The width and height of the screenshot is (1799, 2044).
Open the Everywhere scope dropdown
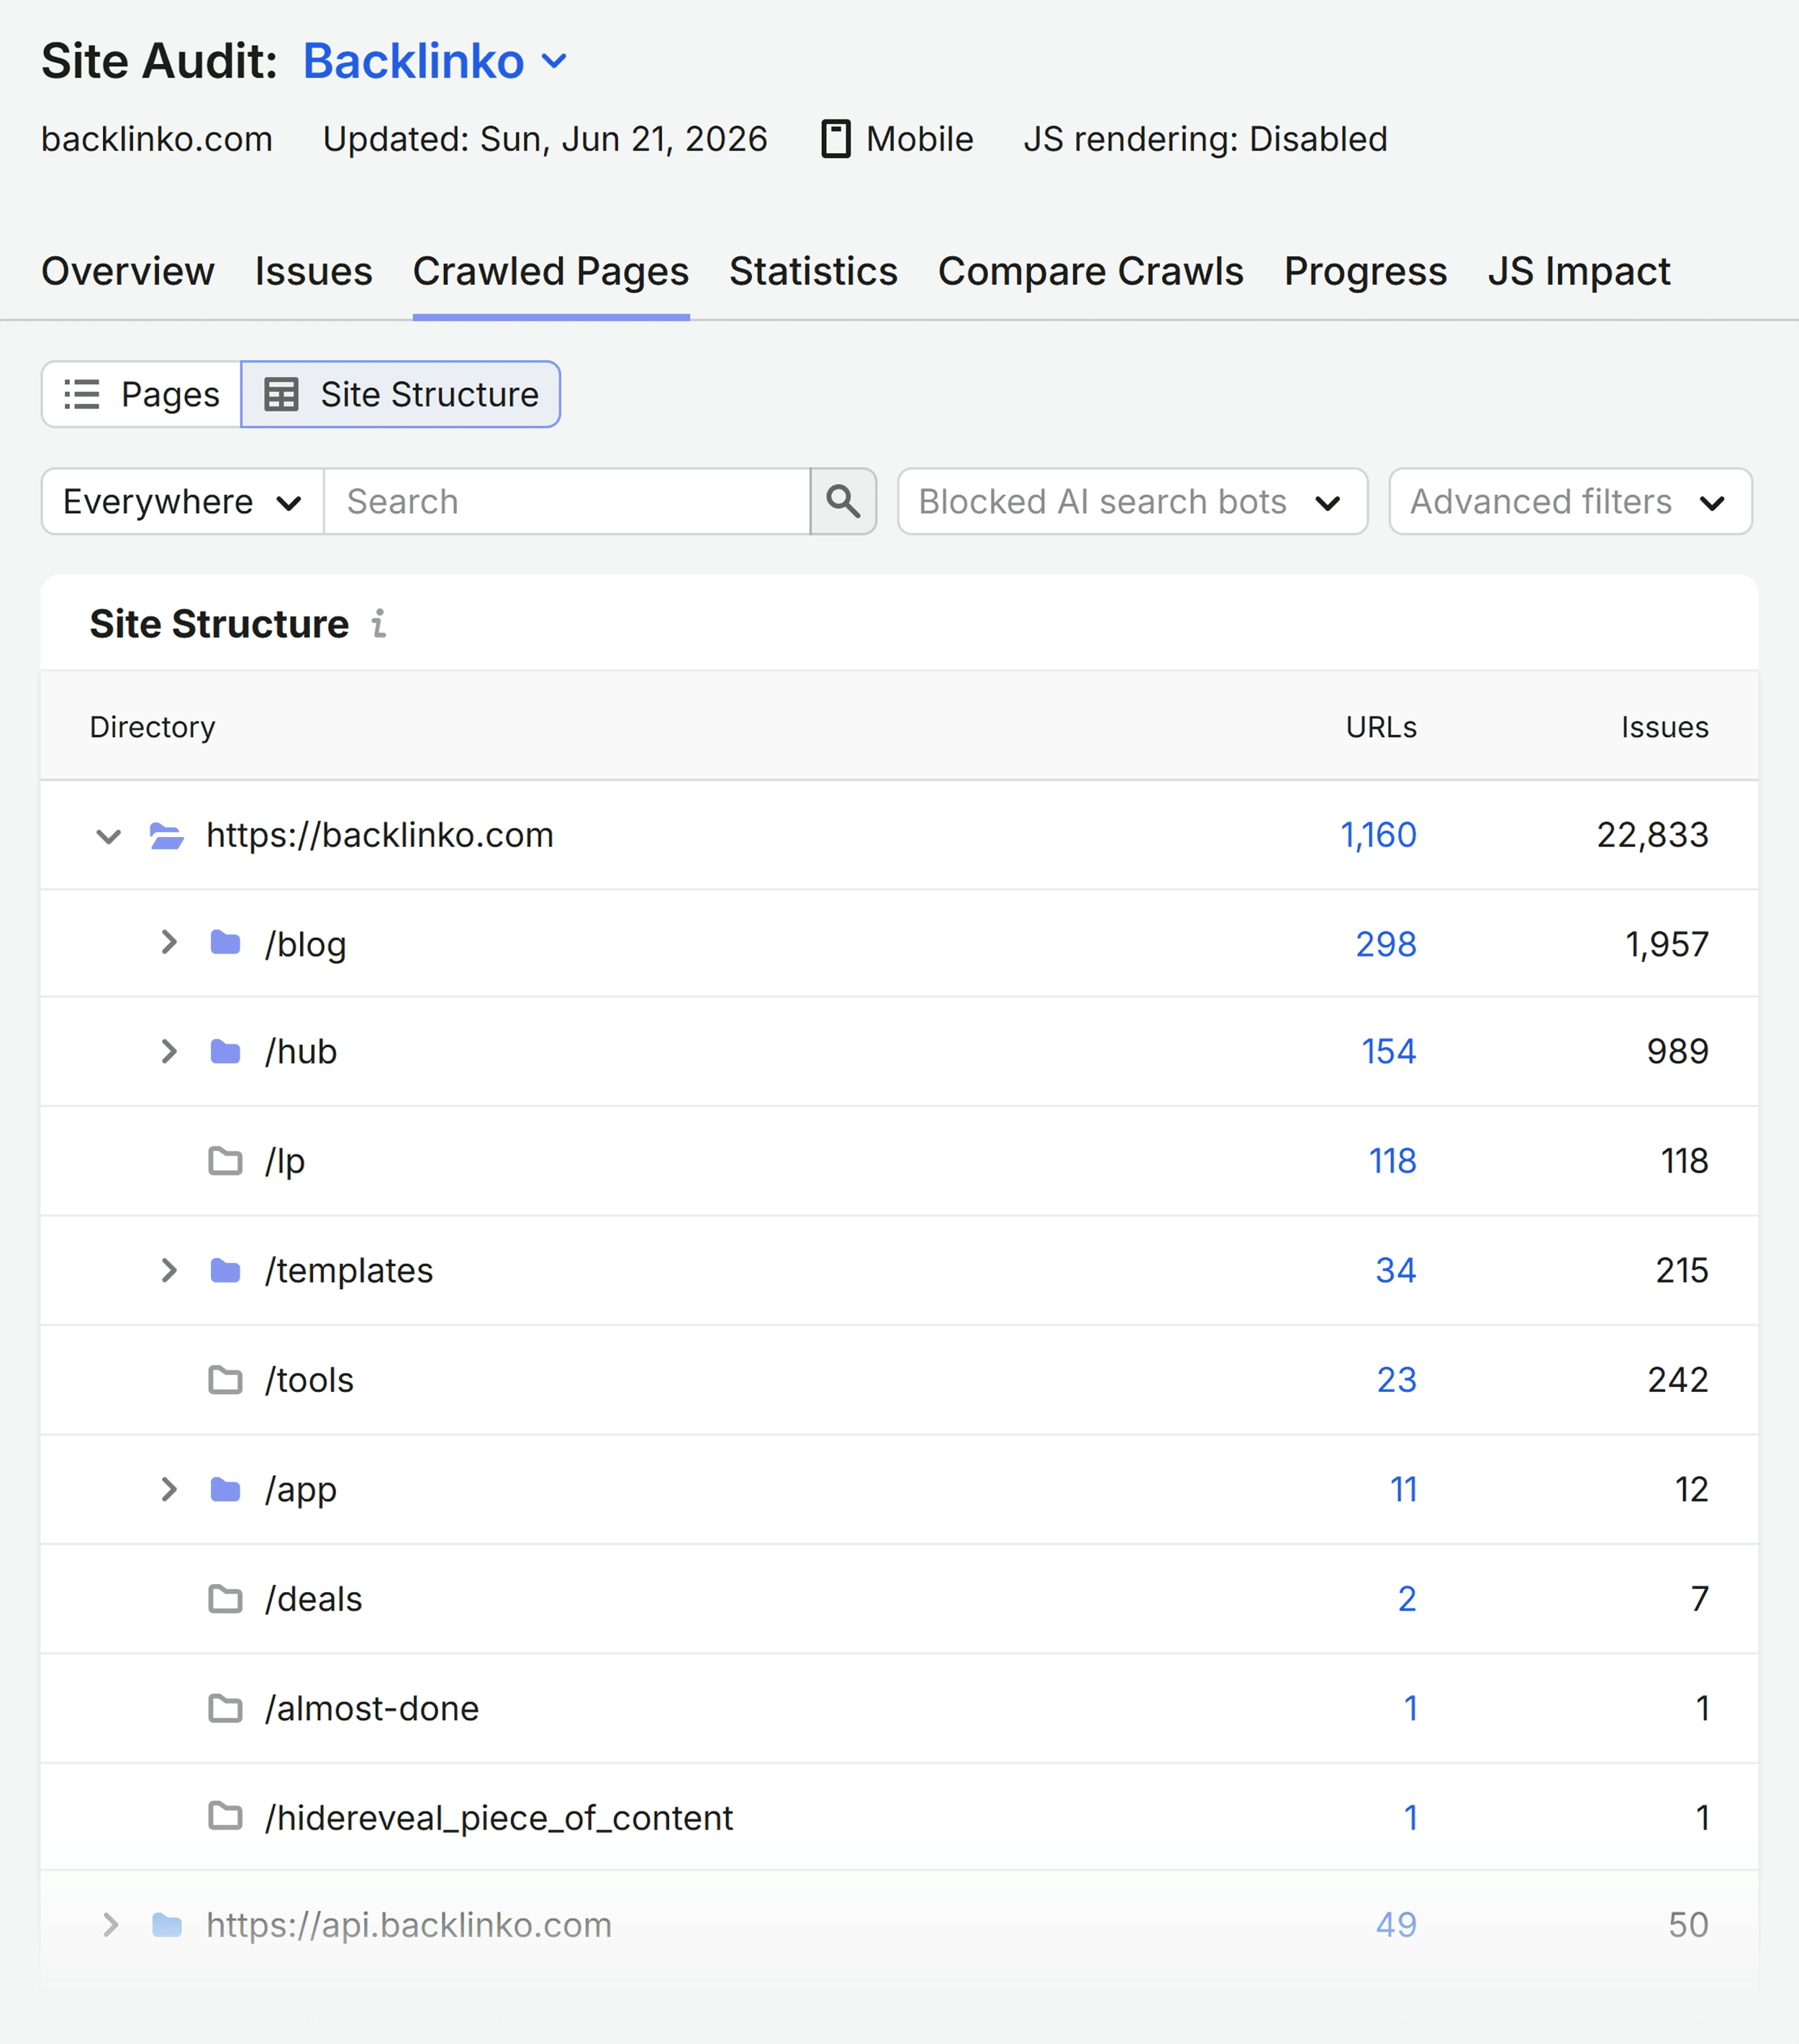pyautogui.click(x=183, y=502)
